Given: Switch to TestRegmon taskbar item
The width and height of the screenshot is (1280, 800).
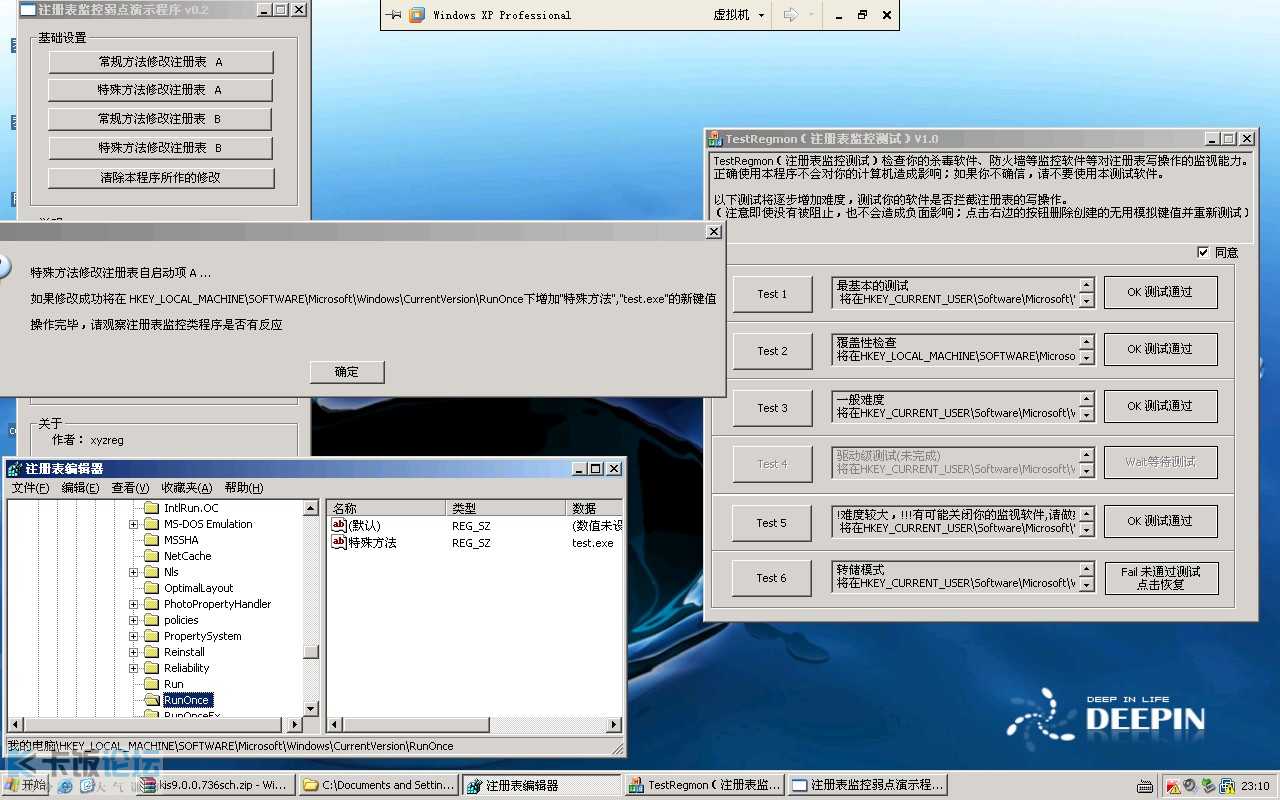Looking at the screenshot, I should (704, 786).
